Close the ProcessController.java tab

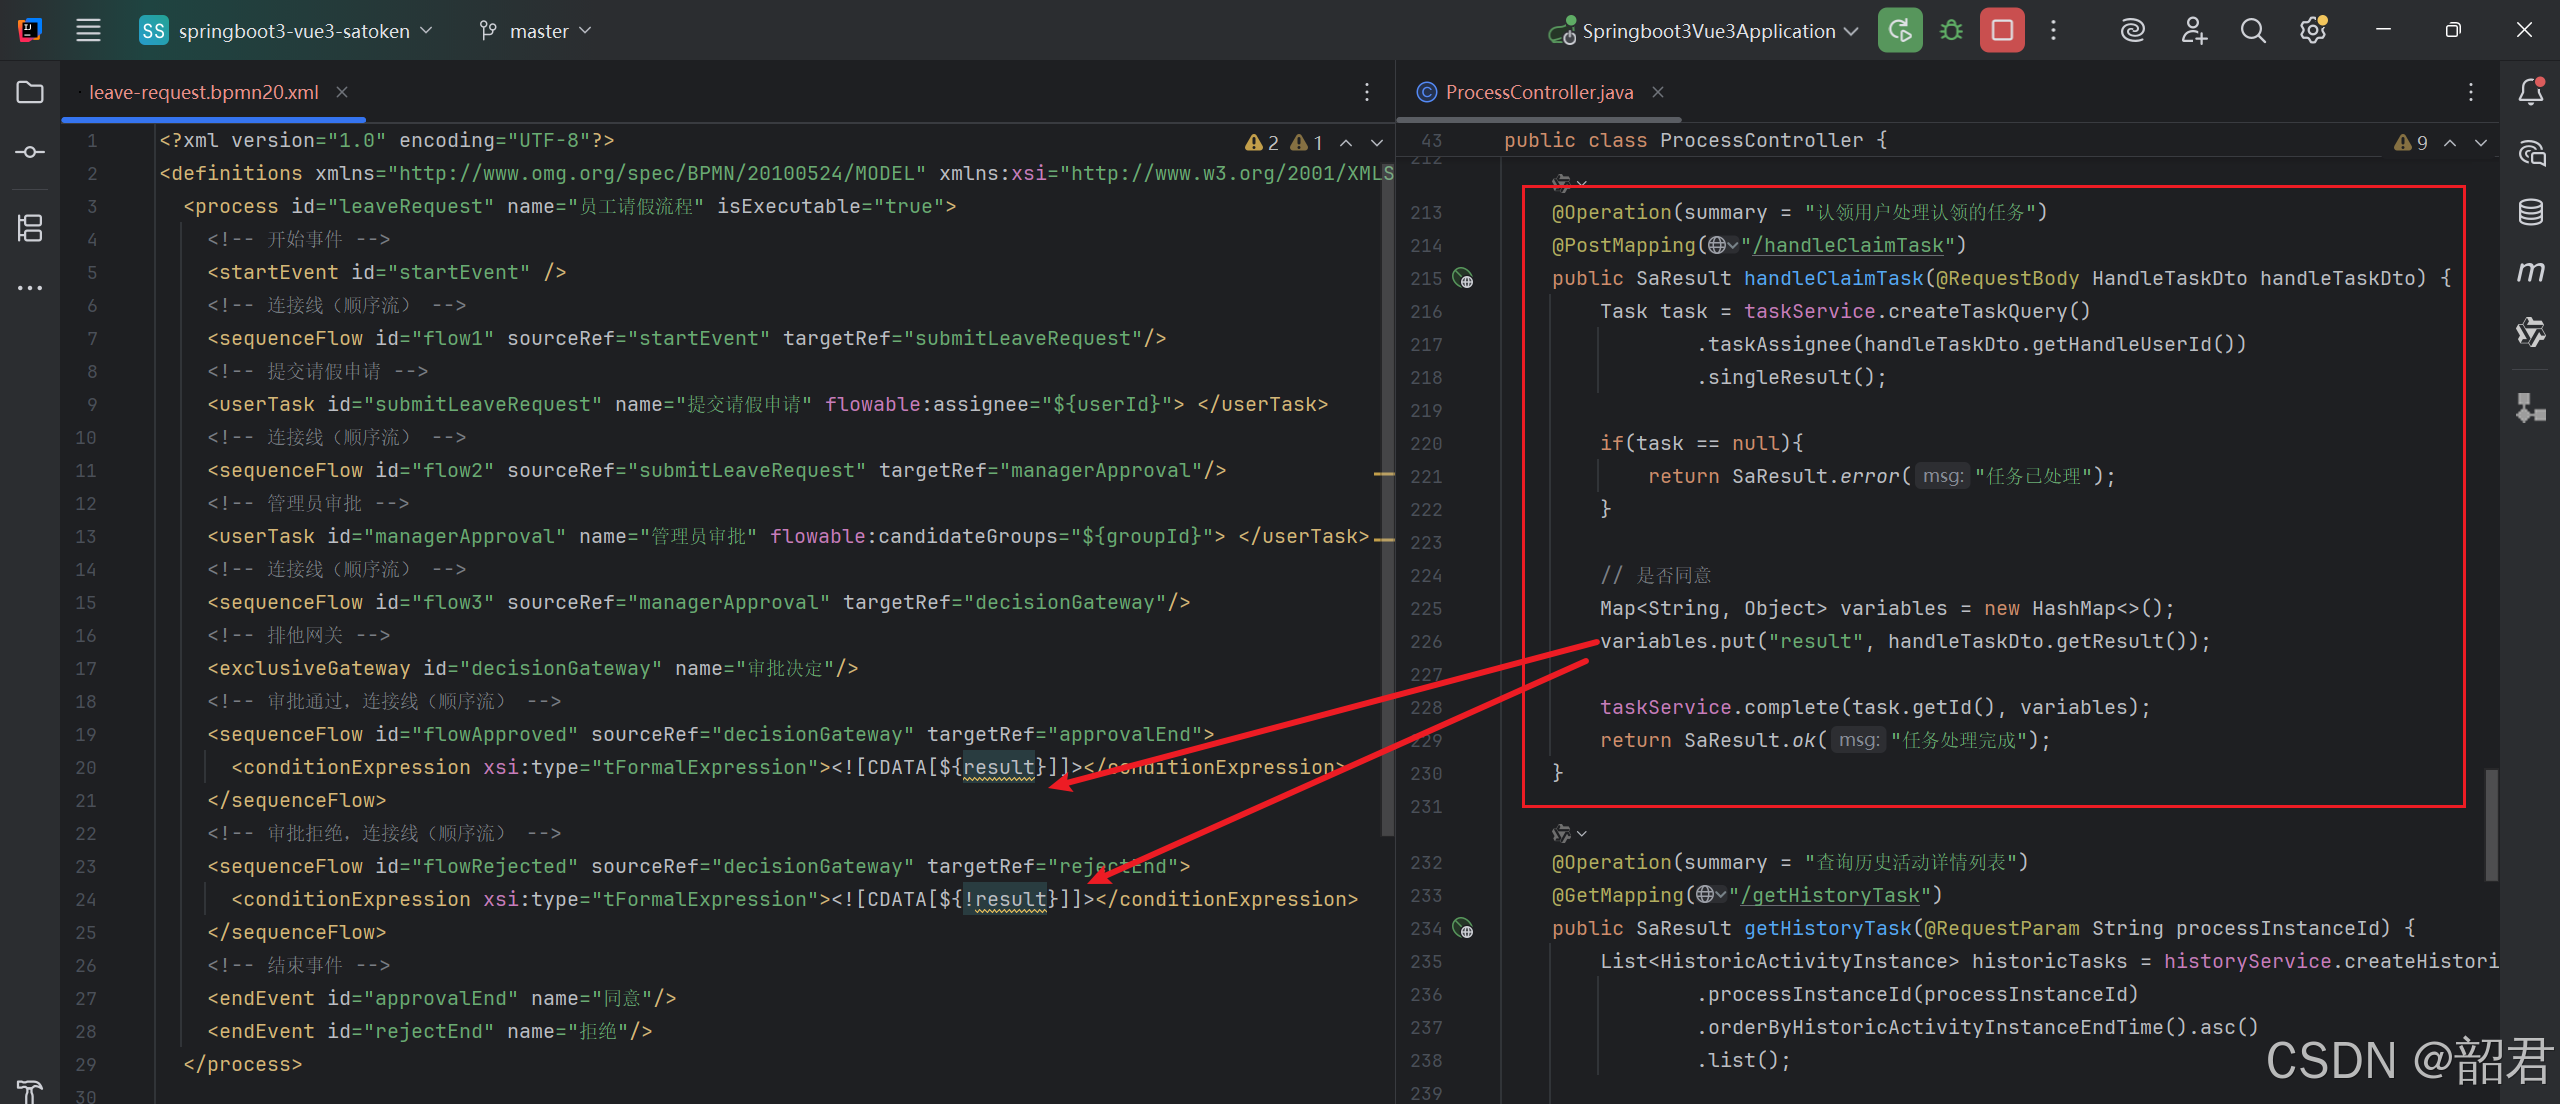pyautogui.click(x=1658, y=92)
